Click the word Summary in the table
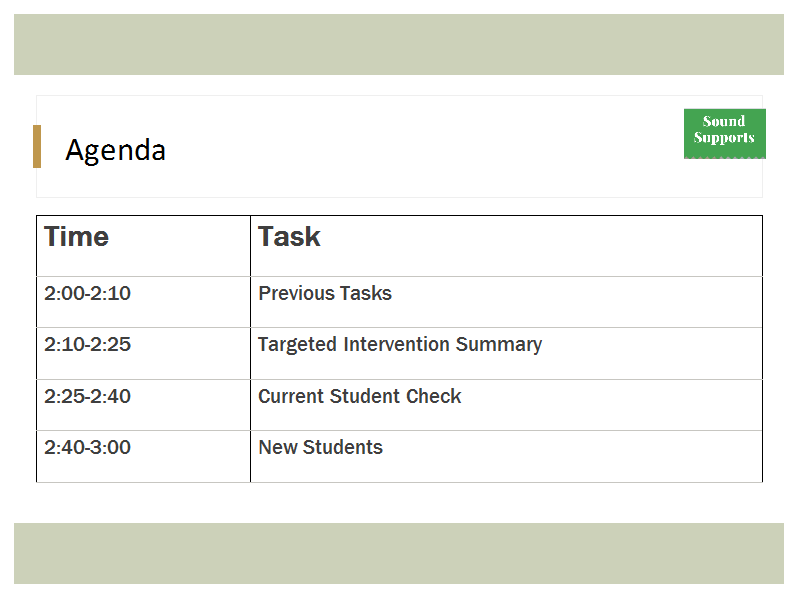The image size is (800, 600). 499,345
